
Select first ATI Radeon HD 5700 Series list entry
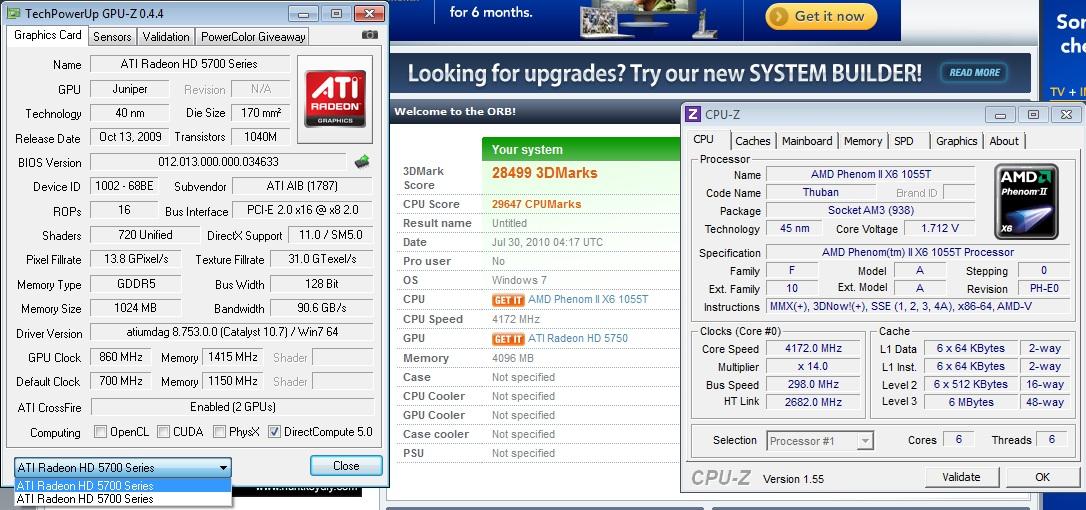click(123, 486)
